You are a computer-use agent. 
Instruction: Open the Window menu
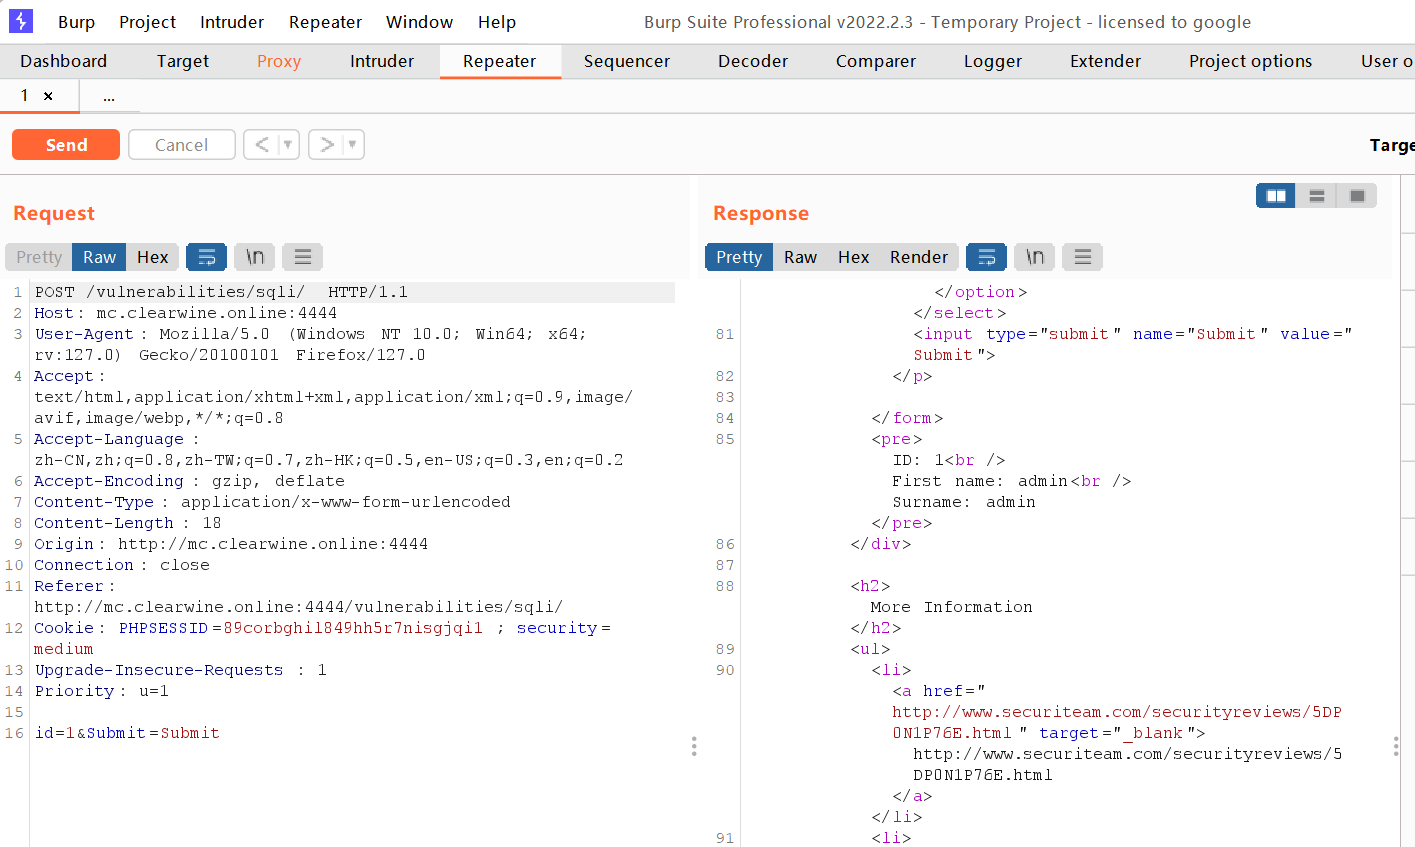pyautogui.click(x=419, y=22)
